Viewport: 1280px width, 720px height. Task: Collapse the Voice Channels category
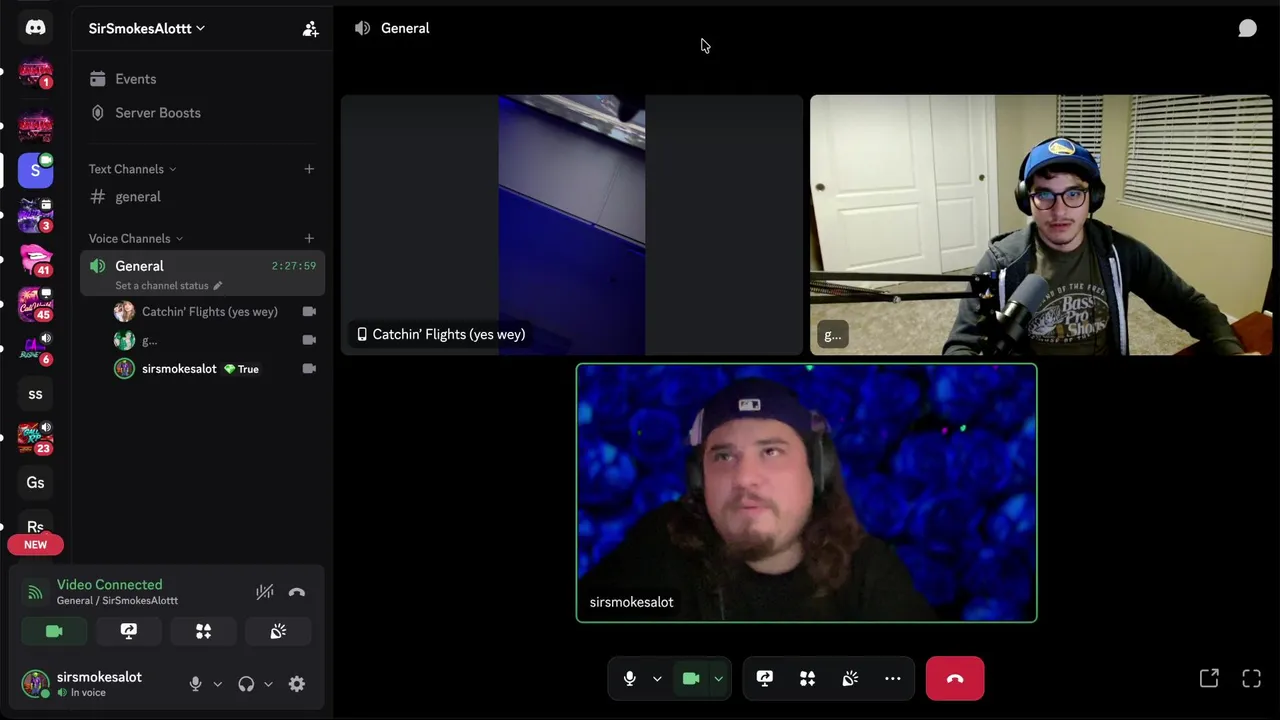(136, 238)
